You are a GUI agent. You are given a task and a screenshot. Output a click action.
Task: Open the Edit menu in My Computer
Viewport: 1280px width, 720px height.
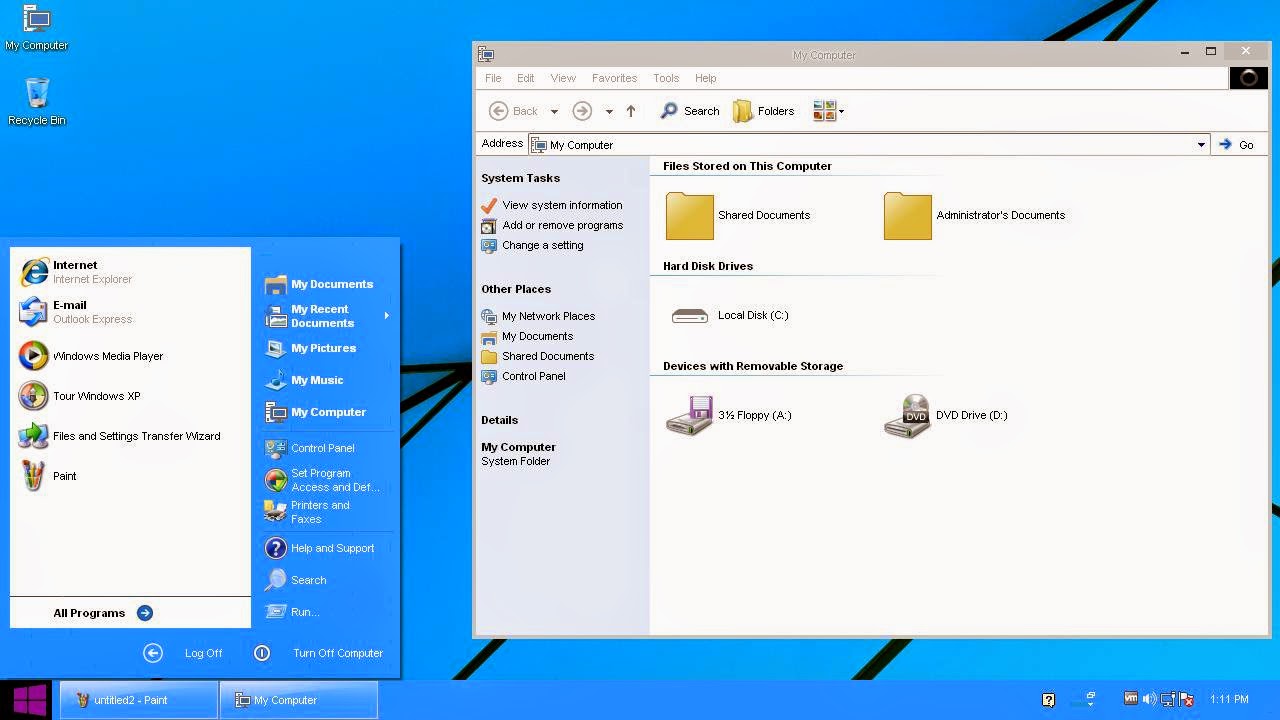pyautogui.click(x=526, y=78)
